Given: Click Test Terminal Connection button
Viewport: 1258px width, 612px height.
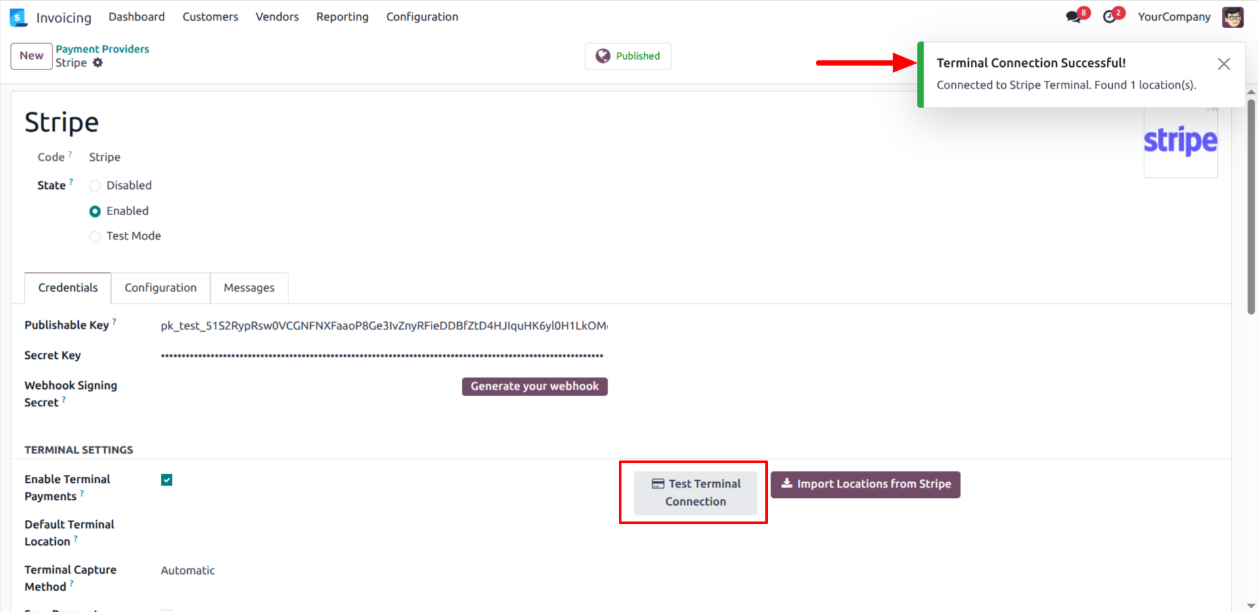Looking at the screenshot, I should click(x=696, y=493).
